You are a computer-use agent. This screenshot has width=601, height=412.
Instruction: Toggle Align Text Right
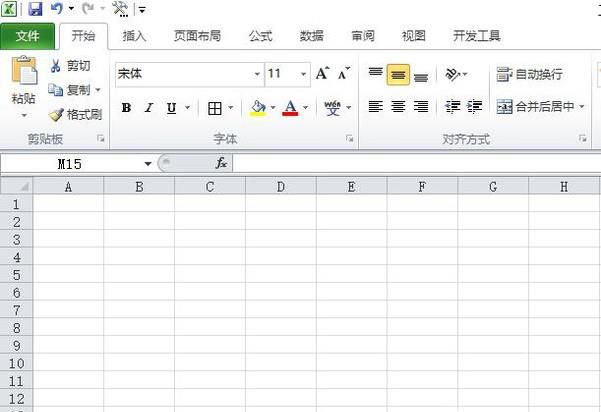[x=421, y=106]
